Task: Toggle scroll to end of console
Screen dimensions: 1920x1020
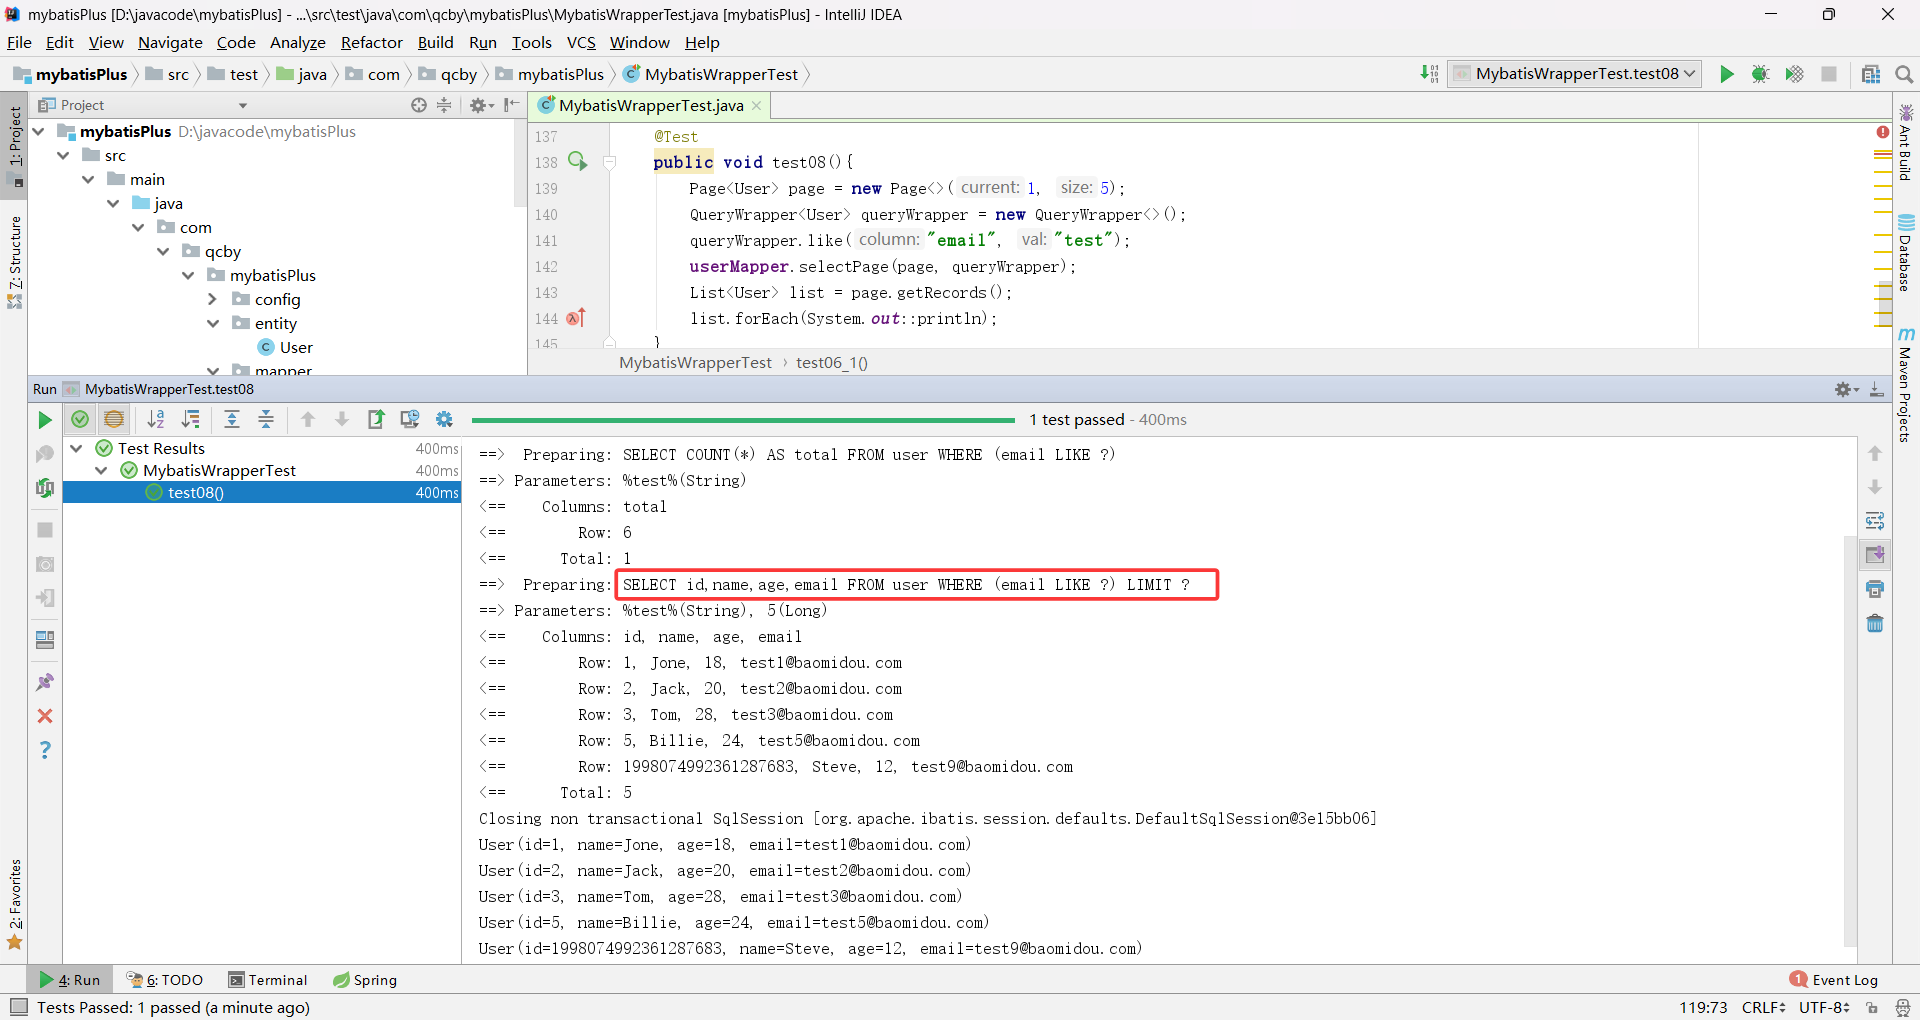Action: coord(1875,555)
